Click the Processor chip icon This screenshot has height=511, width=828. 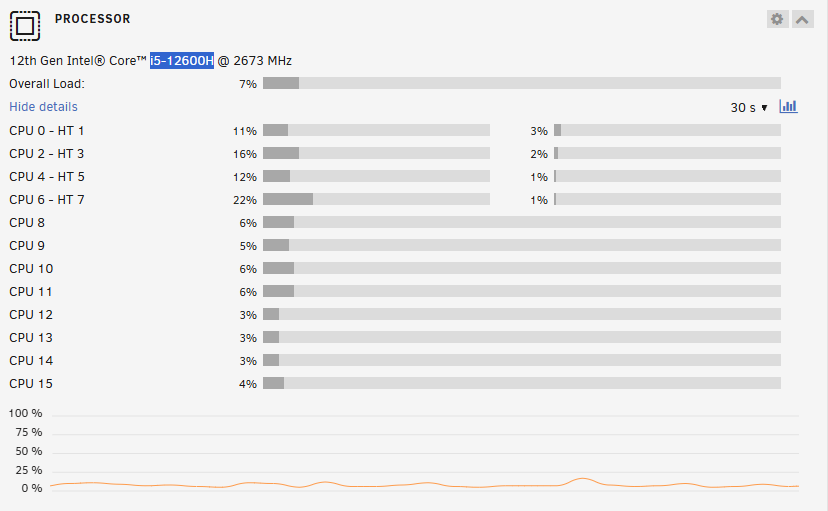pyautogui.click(x=26, y=24)
